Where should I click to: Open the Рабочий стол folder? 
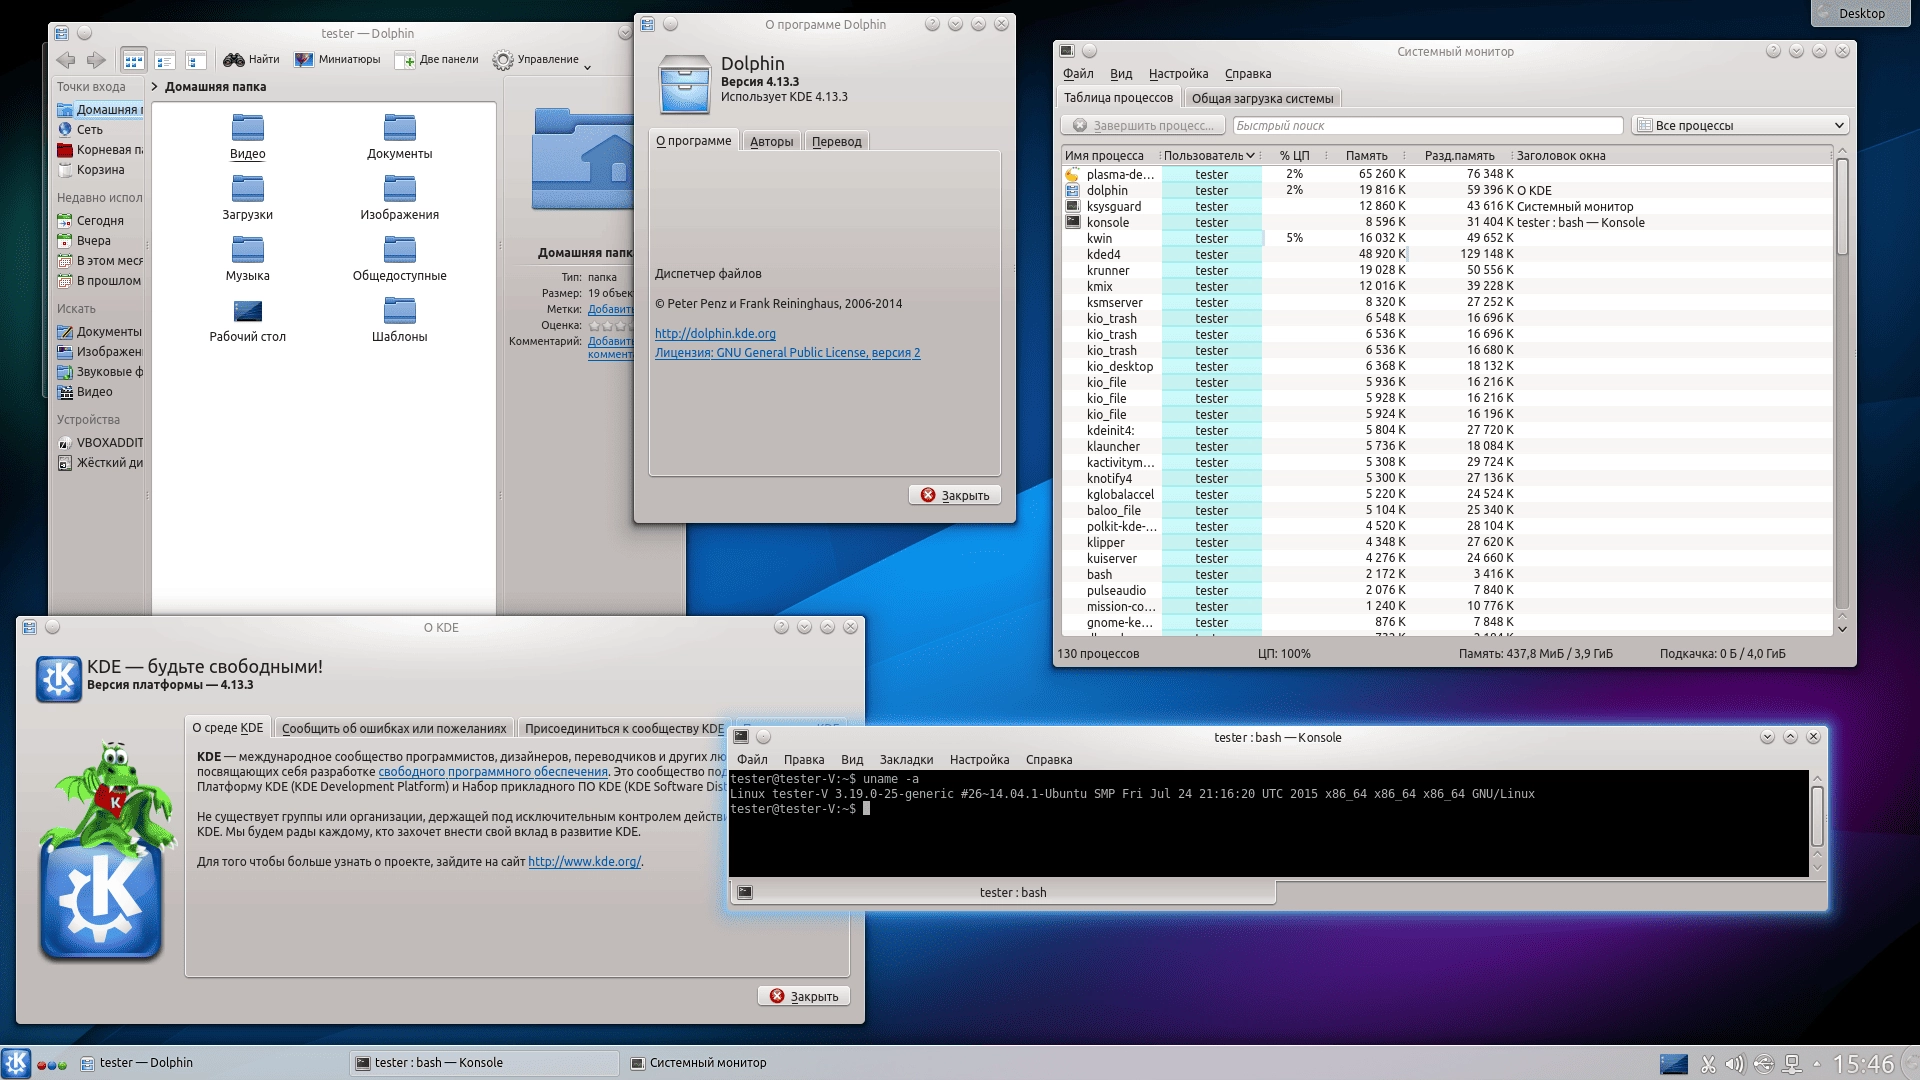coord(247,320)
